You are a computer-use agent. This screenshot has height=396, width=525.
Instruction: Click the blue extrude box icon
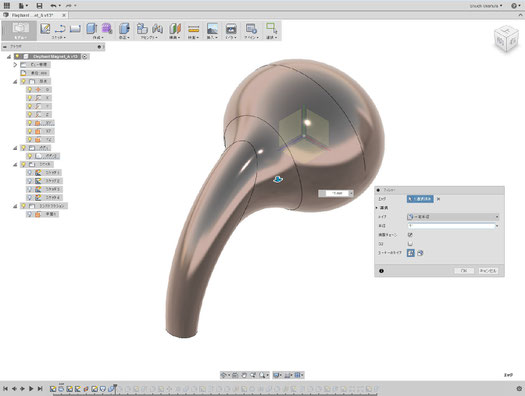pyautogui.click(x=91, y=28)
